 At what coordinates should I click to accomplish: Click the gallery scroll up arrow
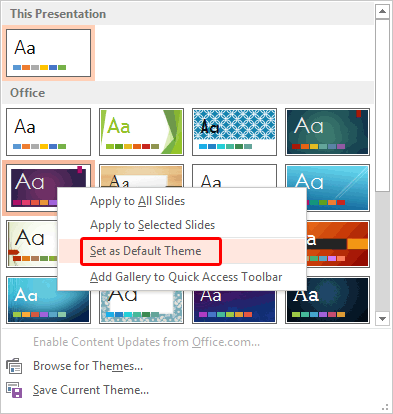click(382, 12)
